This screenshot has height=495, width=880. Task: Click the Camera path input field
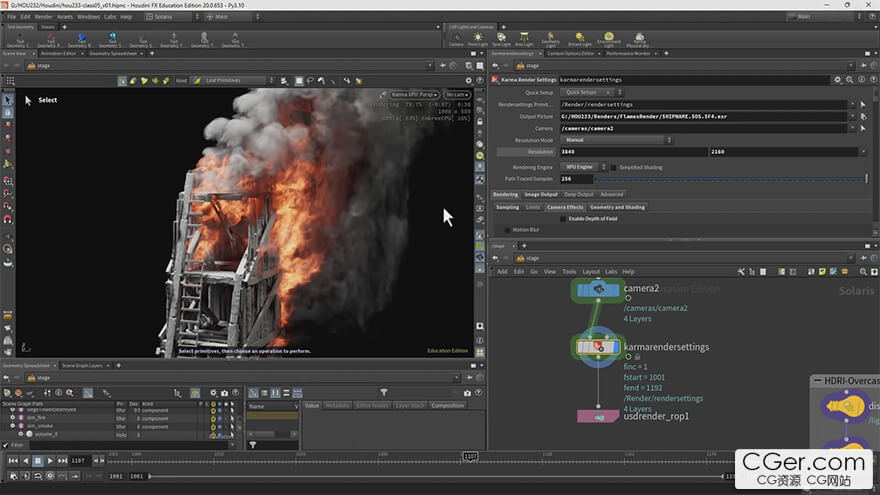pyautogui.click(x=704, y=129)
